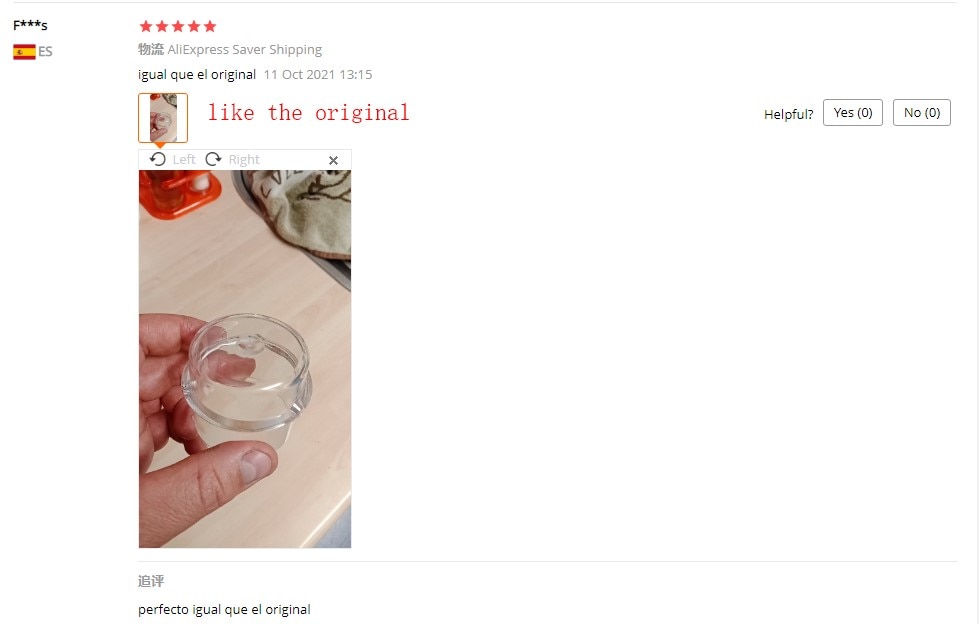Click the "Left" rotate label

184,160
